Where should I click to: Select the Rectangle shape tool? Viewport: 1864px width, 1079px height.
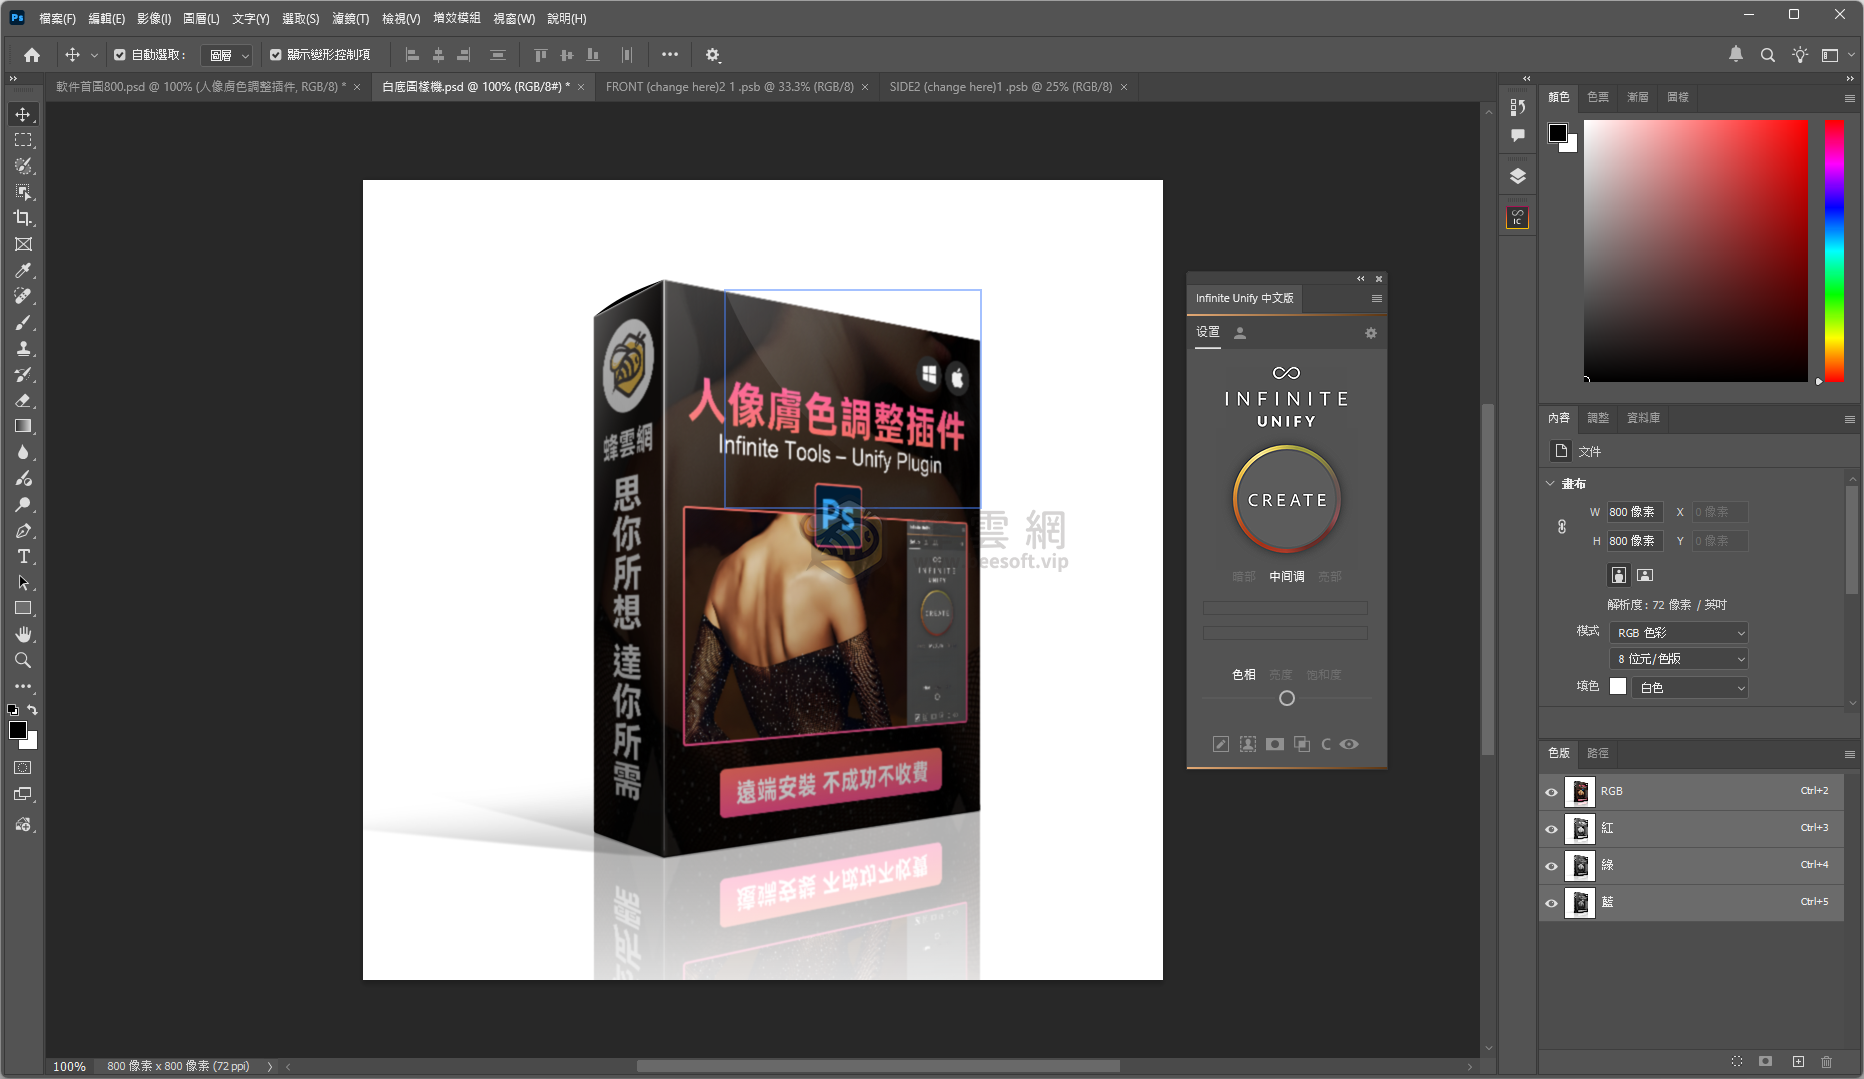23,608
